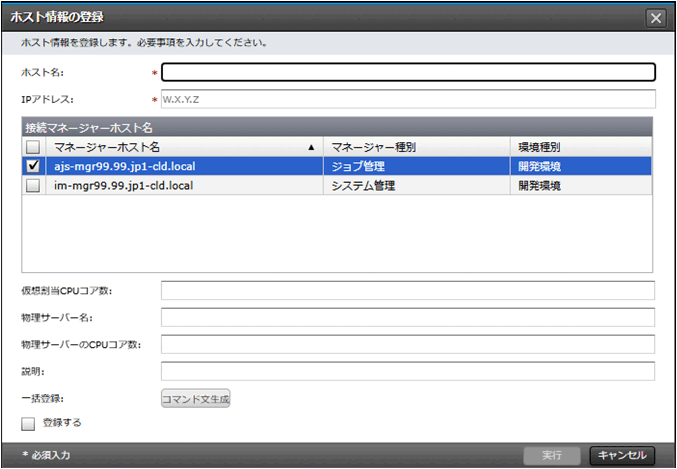Sort by マネージャーホスト名 column header
677x469 pixels.
coord(184,147)
